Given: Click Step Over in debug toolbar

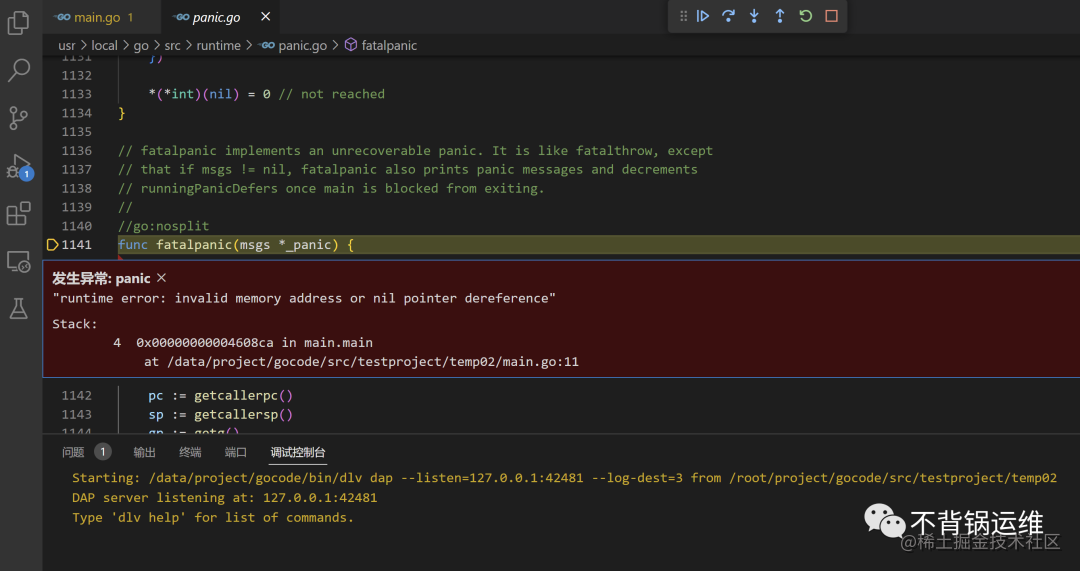Looking at the screenshot, I should pos(728,16).
